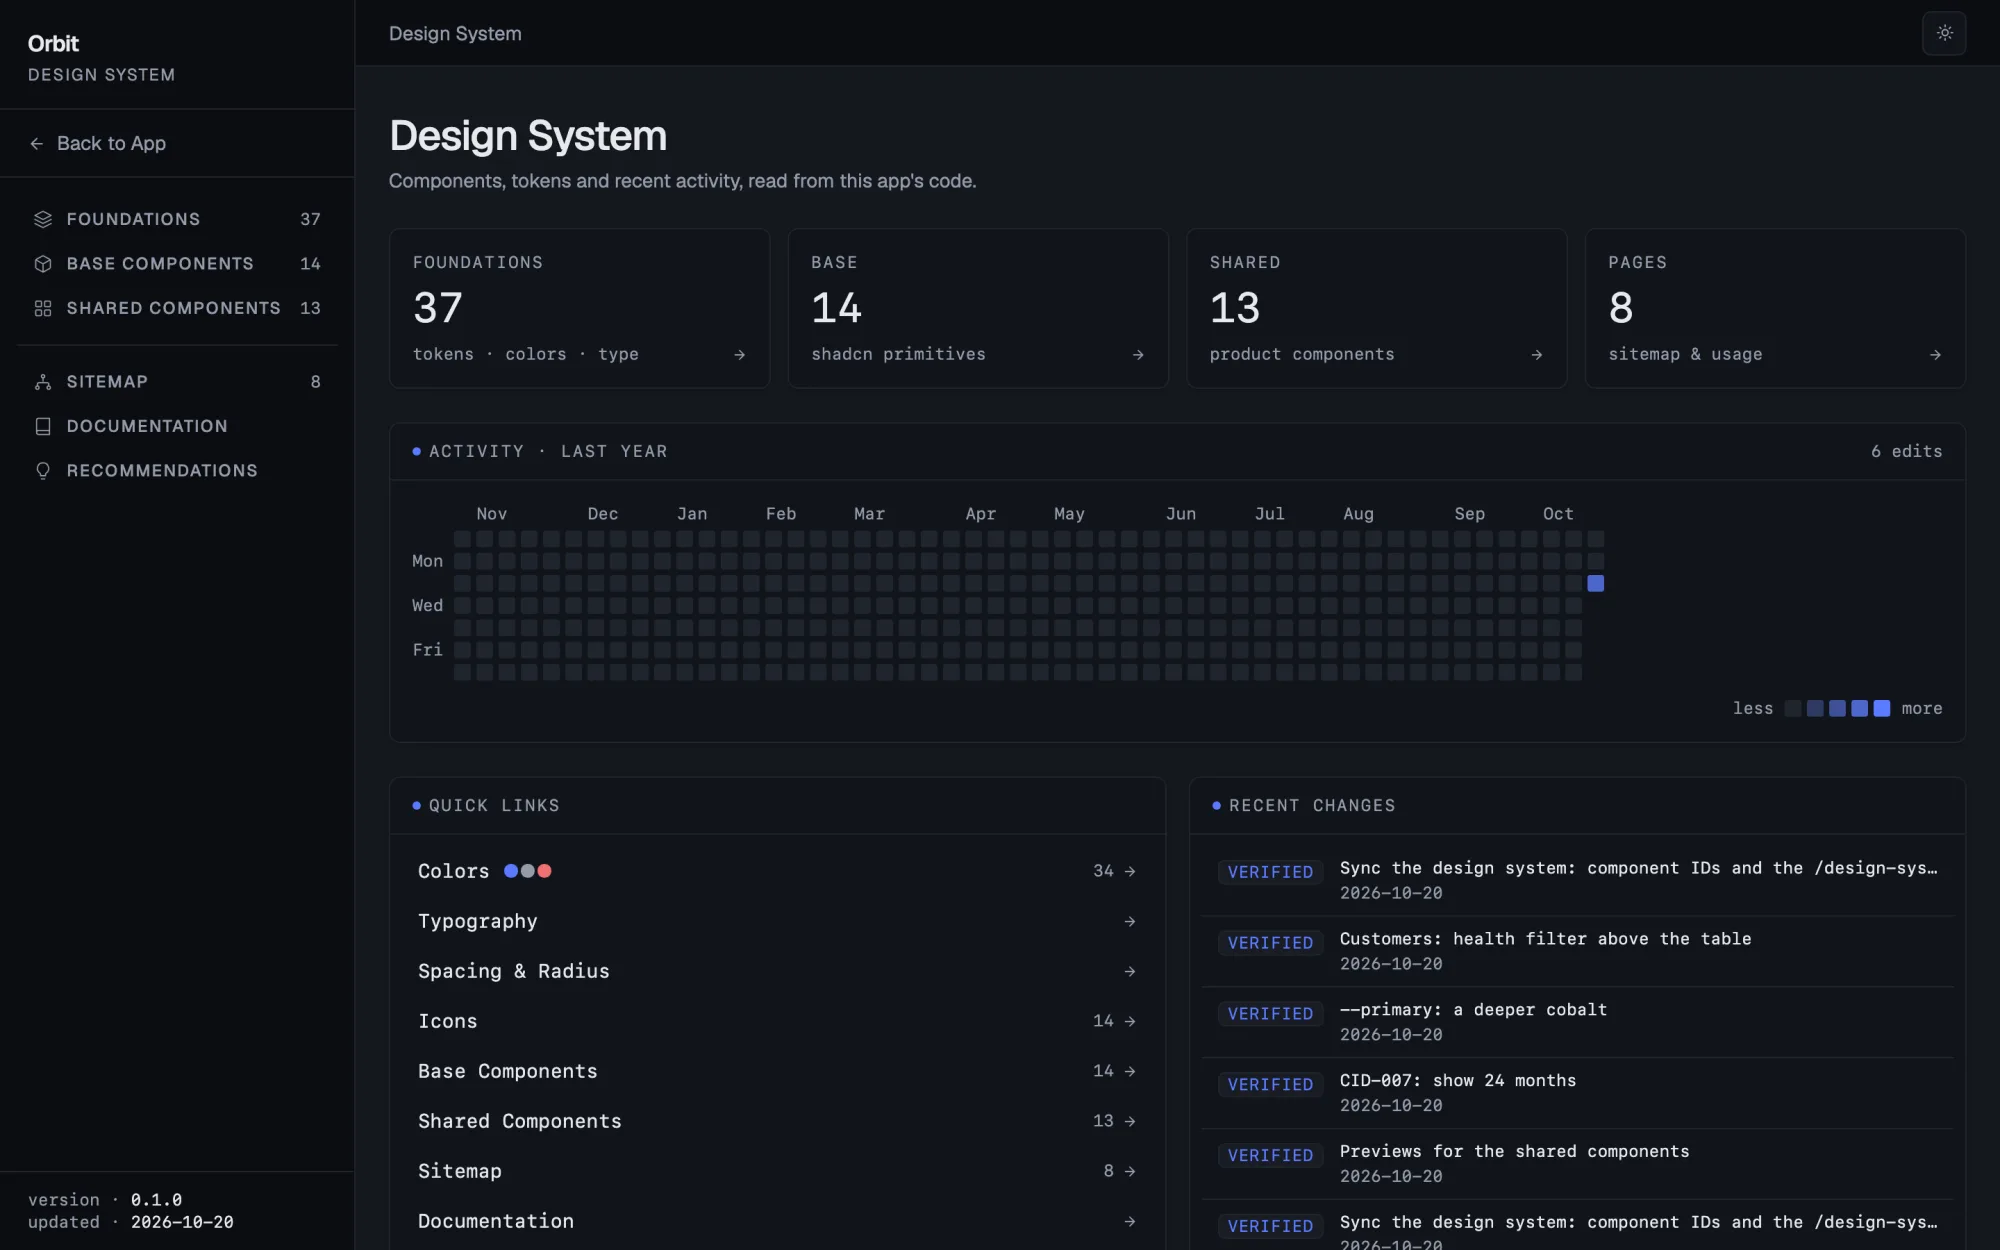This screenshot has width=2000, height=1250.
Task: Click the arrow in the Sitemap quick link row
Action: (x=1130, y=1172)
